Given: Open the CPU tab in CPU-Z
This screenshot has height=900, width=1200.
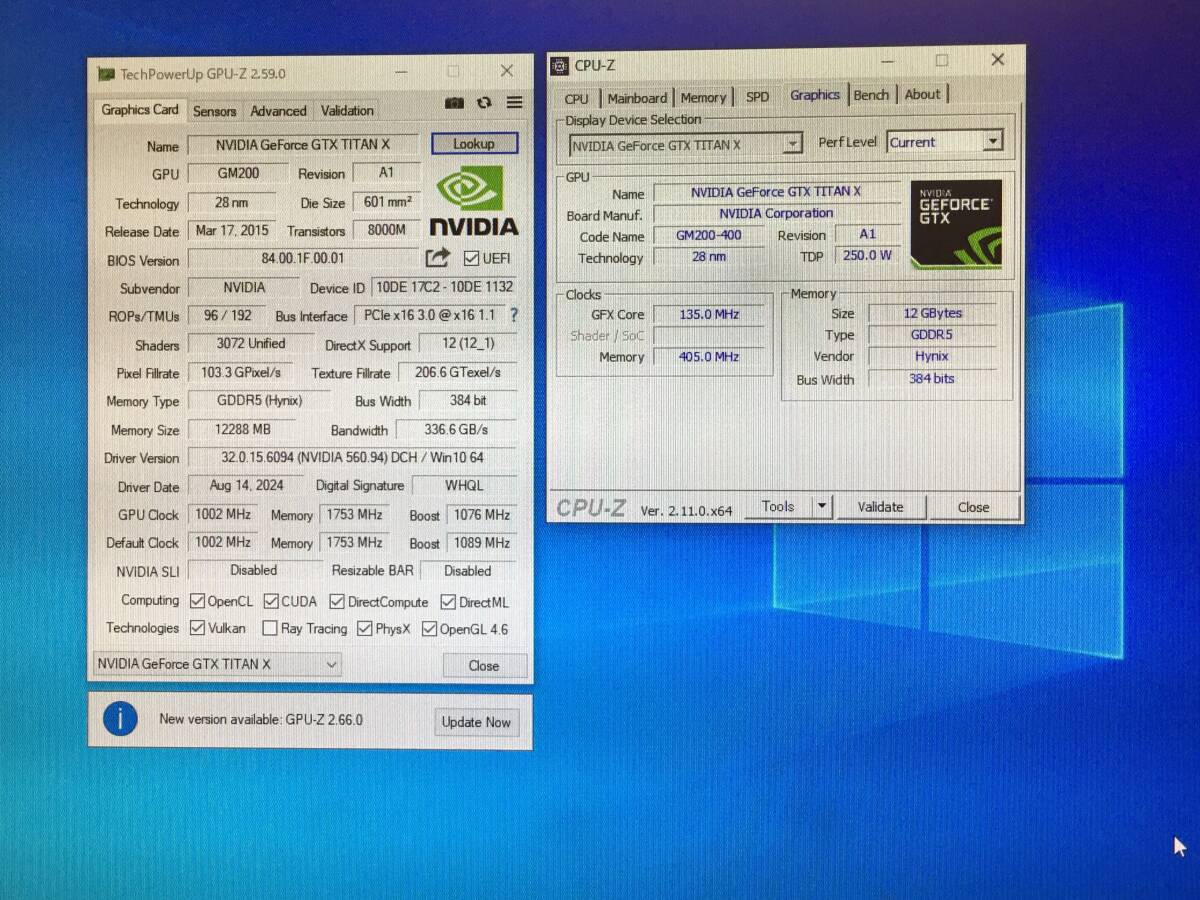Looking at the screenshot, I should point(577,98).
